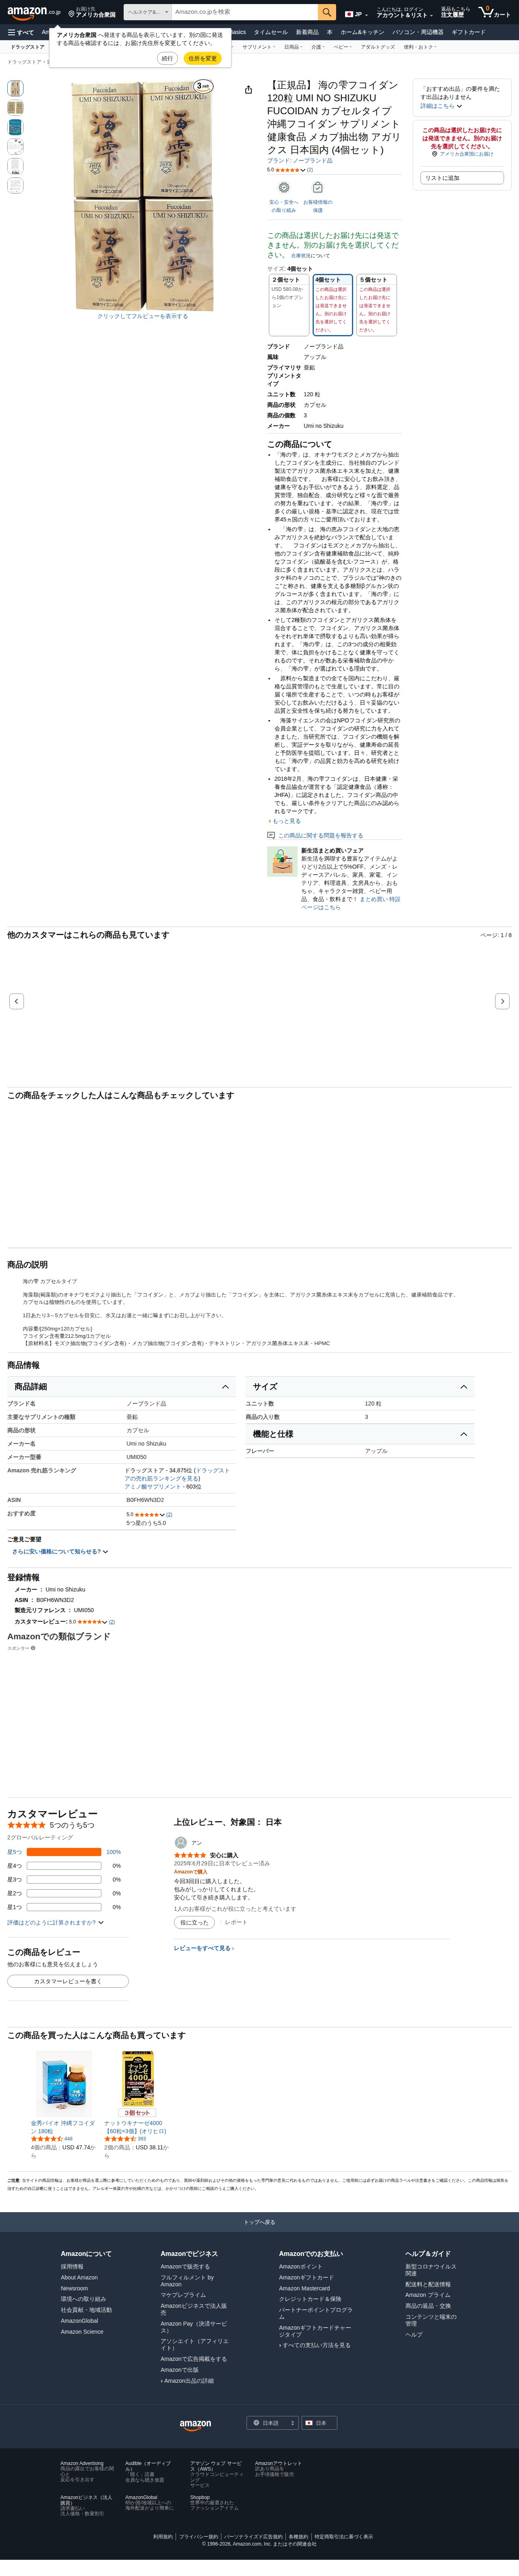Click the report issue icon under description
The image size is (519, 2576).
click(271, 835)
